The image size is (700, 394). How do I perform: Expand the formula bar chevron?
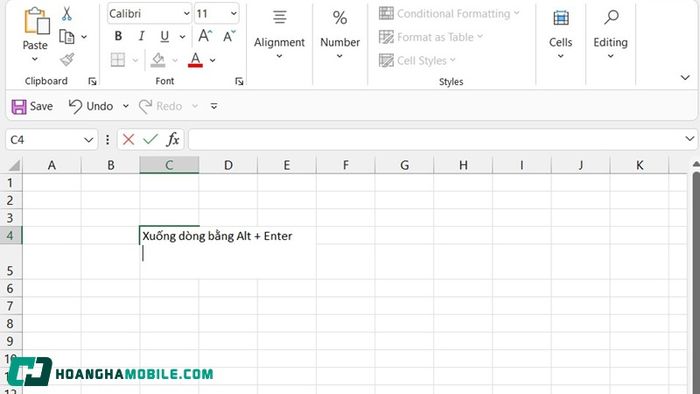pos(690,139)
